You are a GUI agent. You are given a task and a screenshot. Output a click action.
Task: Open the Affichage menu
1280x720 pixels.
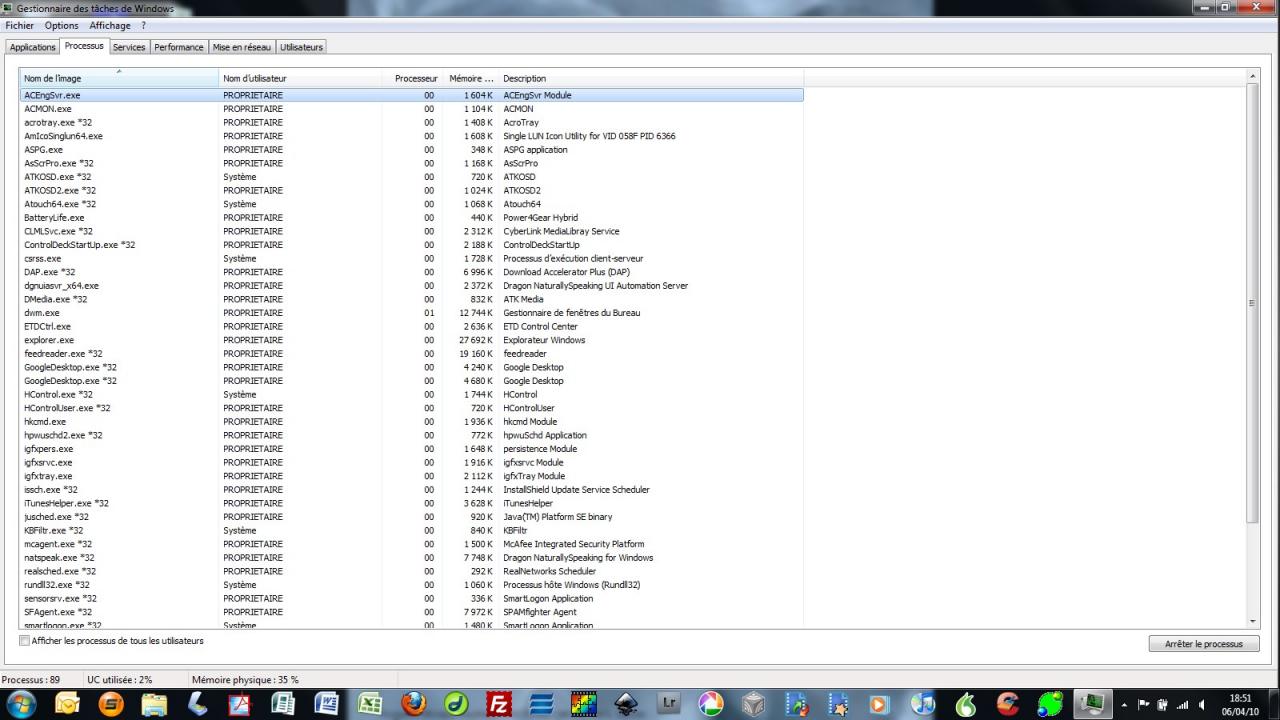click(x=110, y=26)
